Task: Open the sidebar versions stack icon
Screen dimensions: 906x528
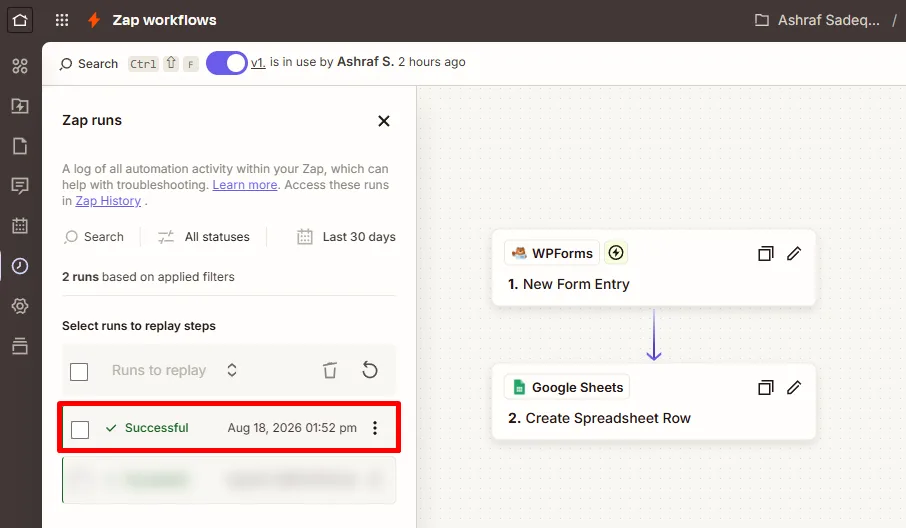Action: (x=20, y=345)
